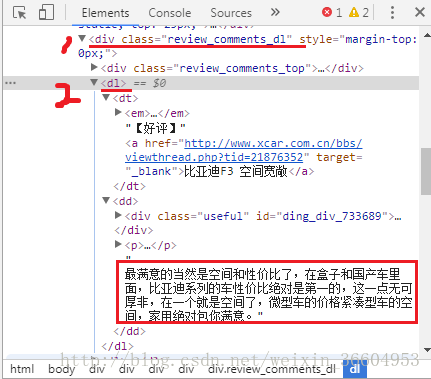Viewport: 431px width, 379px height.
Task: Select the review_comments_top div line
Action: click(x=232, y=68)
